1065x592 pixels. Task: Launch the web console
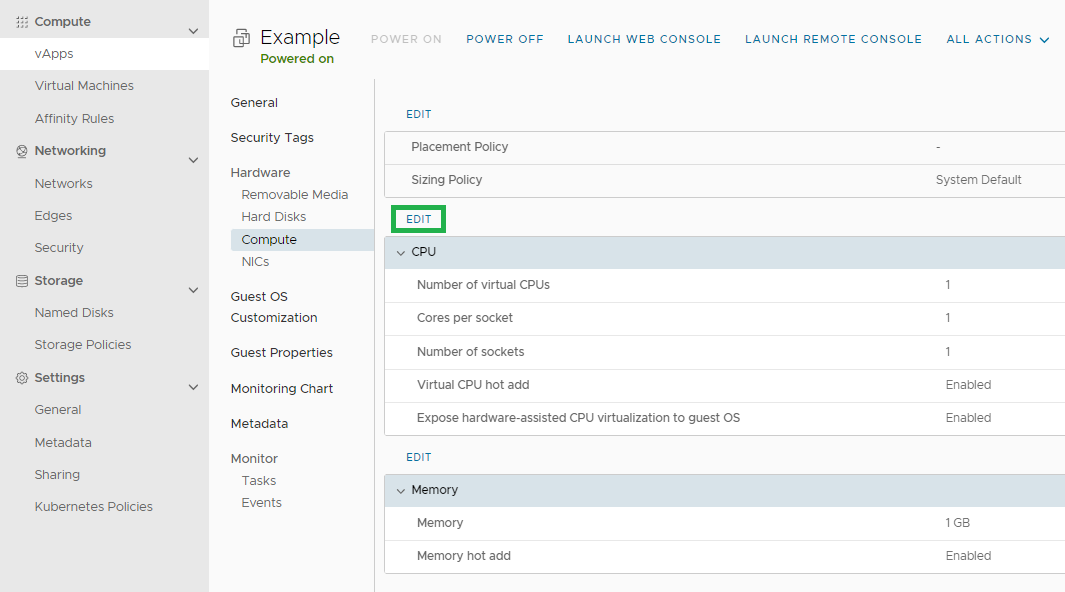[644, 39]
